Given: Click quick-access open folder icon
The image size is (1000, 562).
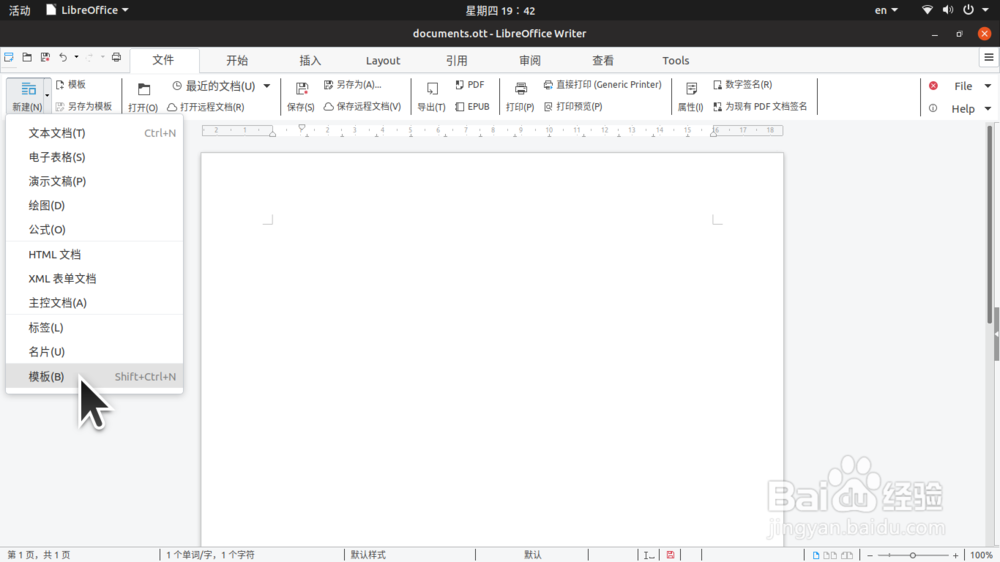Looking at the screenshot, I should 27,57.
